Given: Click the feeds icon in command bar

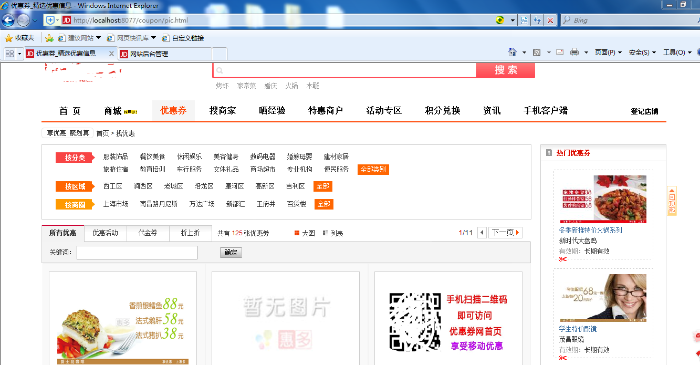Looking at the screenshot, I should [x=537, y=52].
